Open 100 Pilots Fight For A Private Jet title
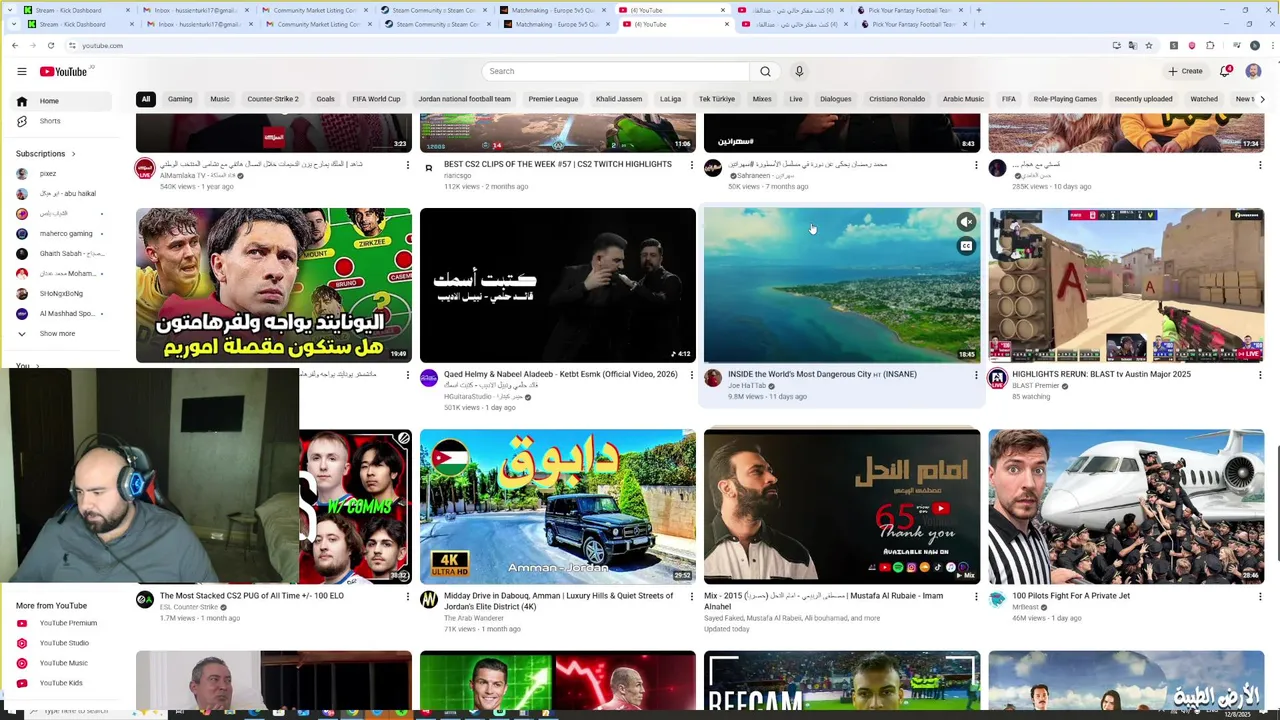The height and width of the screenshot is (720, 1280). pyautogui.click(x=1071, y=596)
